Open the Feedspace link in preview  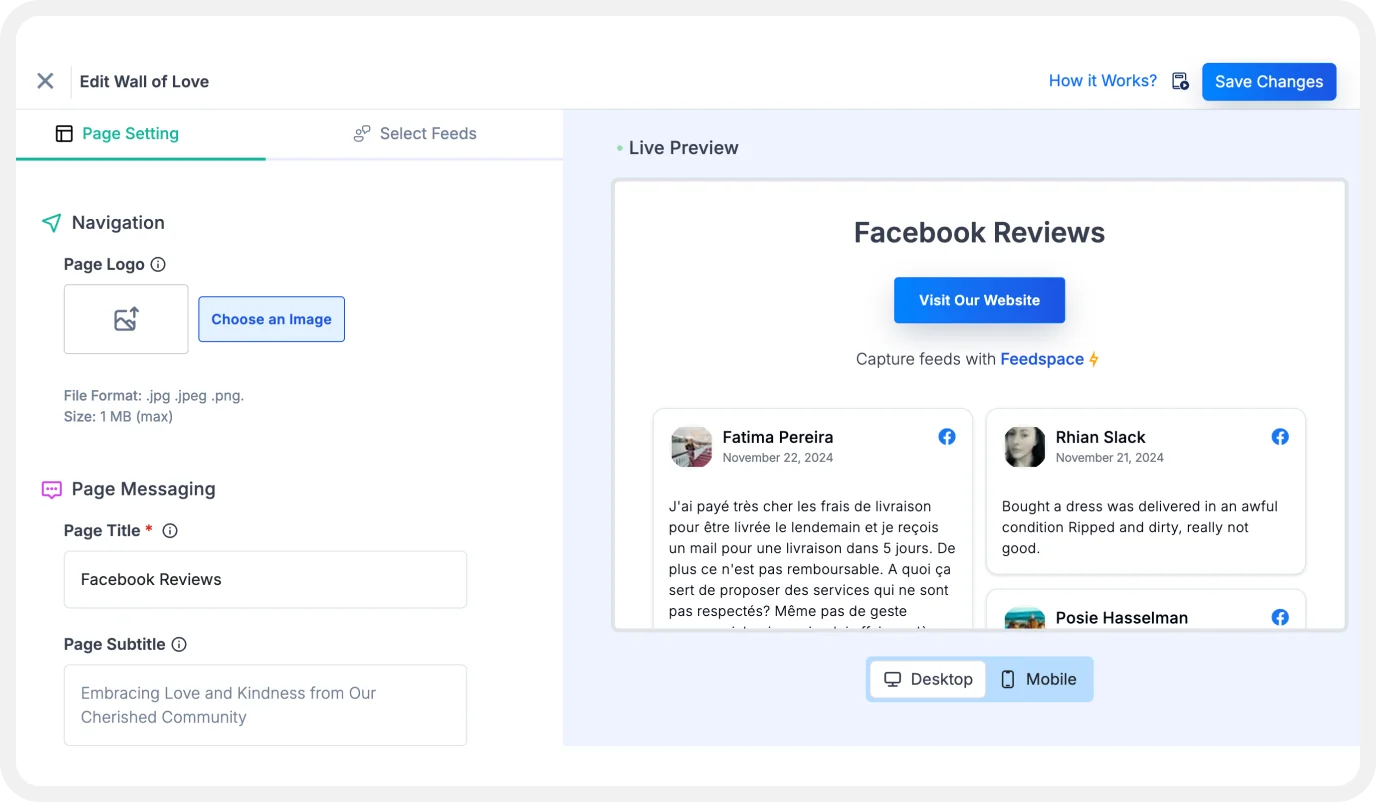pyautogui.click(x=1041, y=359)
